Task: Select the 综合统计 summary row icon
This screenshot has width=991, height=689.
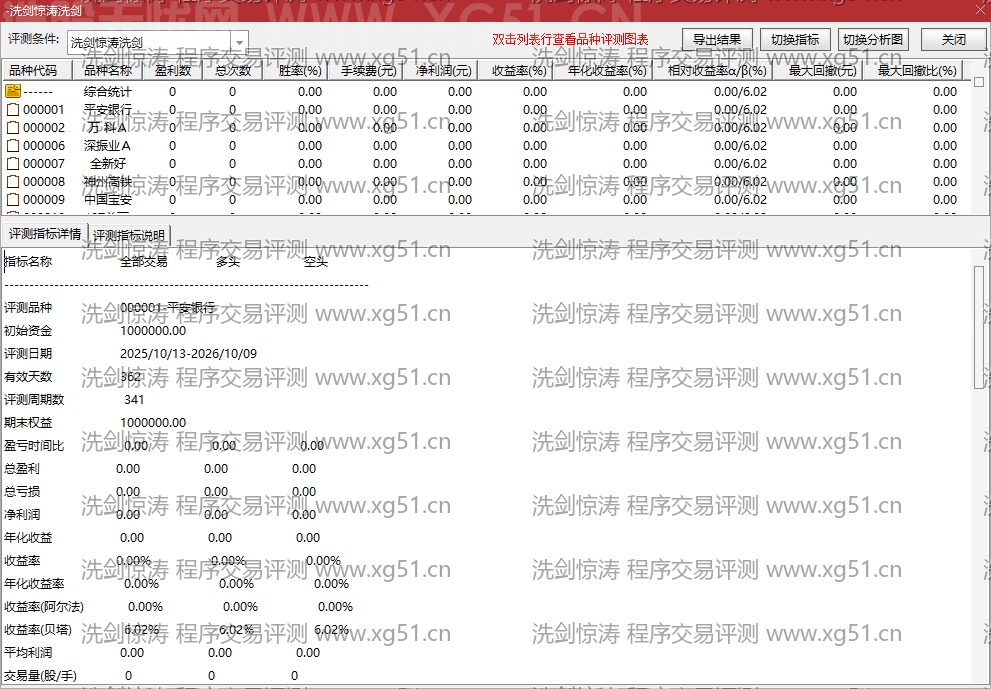Action: [13, 91]
